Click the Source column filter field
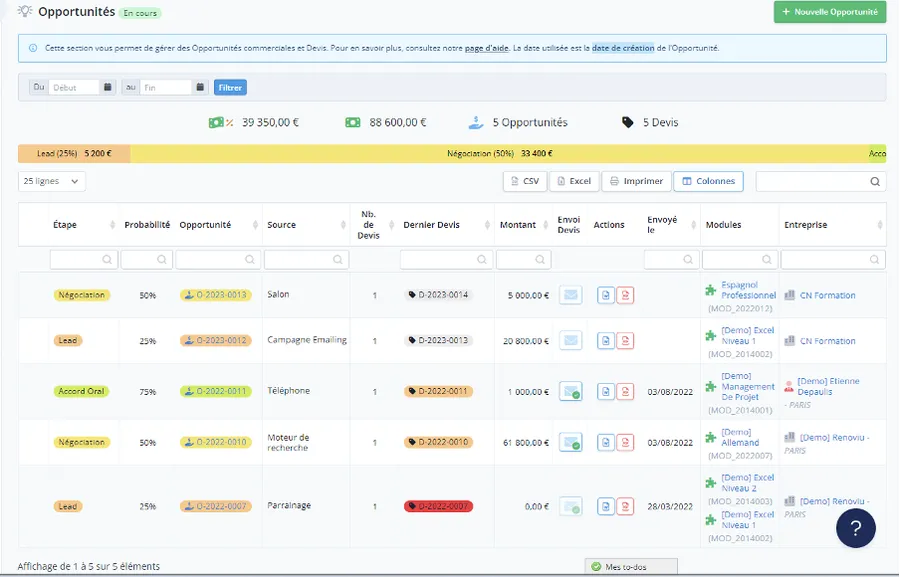This screenshot has width=900, height=577. 306,260
